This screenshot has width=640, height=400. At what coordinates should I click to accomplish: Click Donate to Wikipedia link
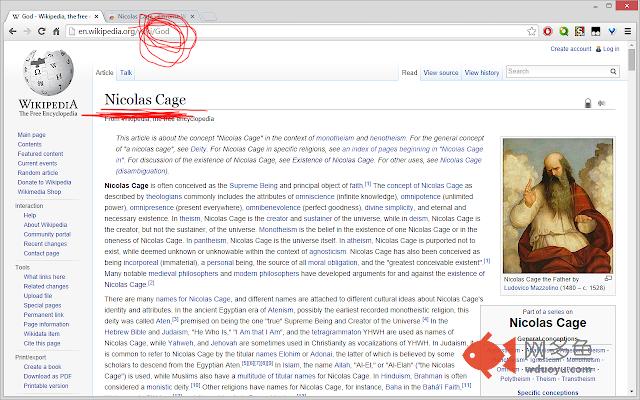click(x=44, y=182)
